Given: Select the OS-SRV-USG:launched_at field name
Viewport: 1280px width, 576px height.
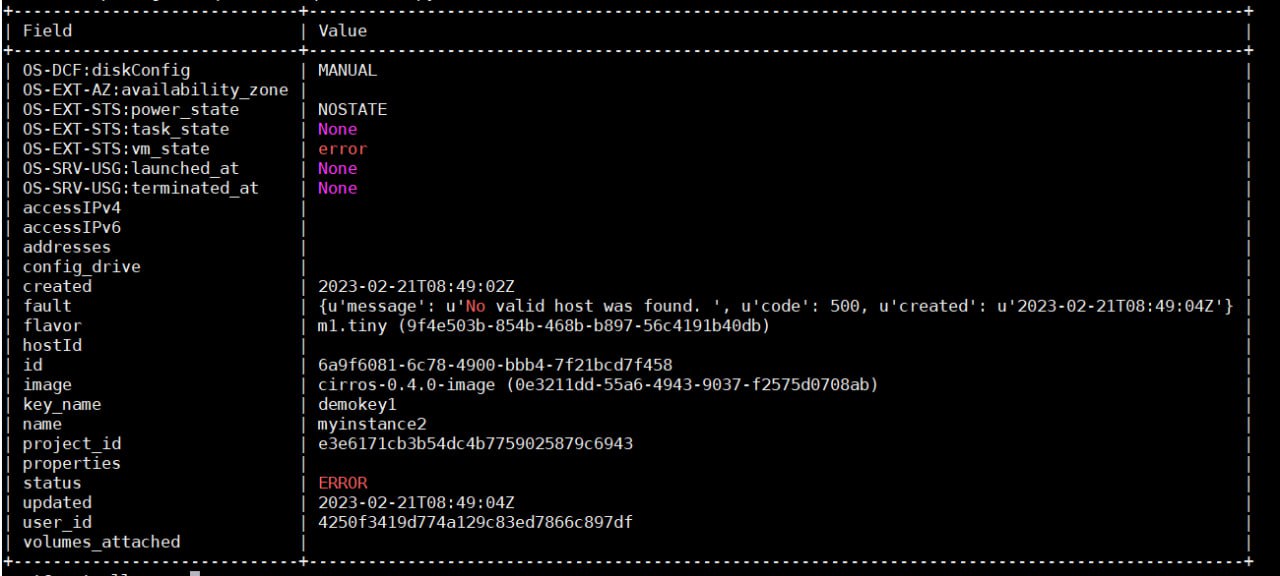Looking at the screenshot, I should tap(131, 168).
